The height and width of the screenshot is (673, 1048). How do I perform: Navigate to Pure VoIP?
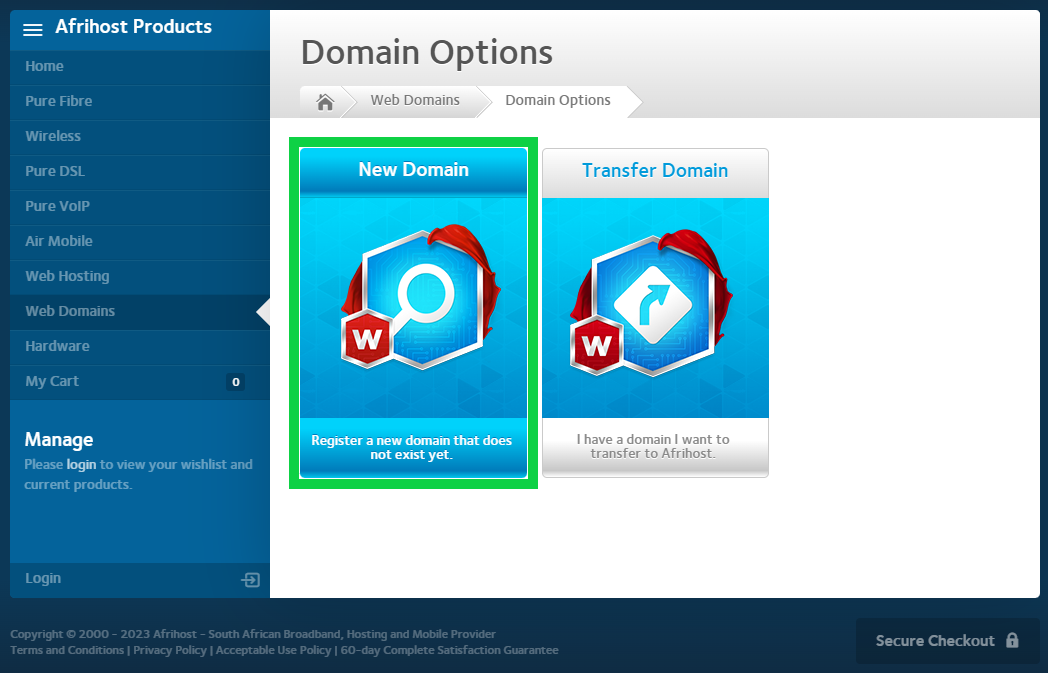[58, 206]
